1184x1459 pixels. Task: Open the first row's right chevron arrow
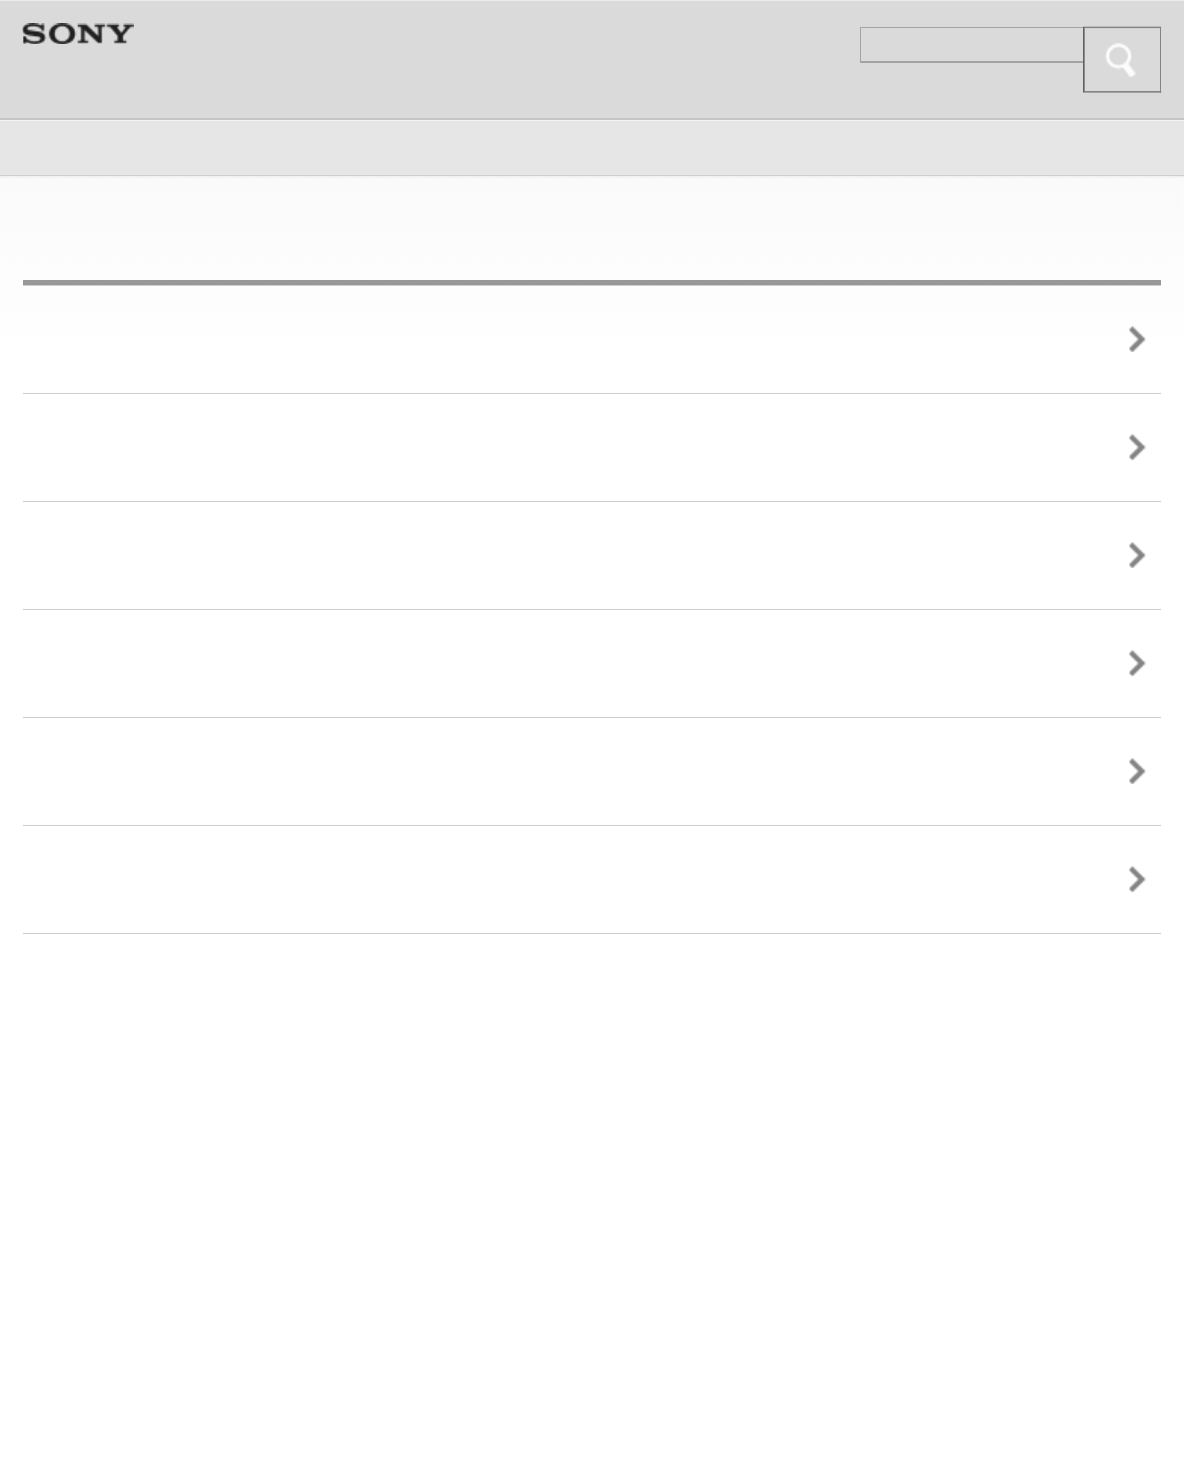click(1136, 340)
